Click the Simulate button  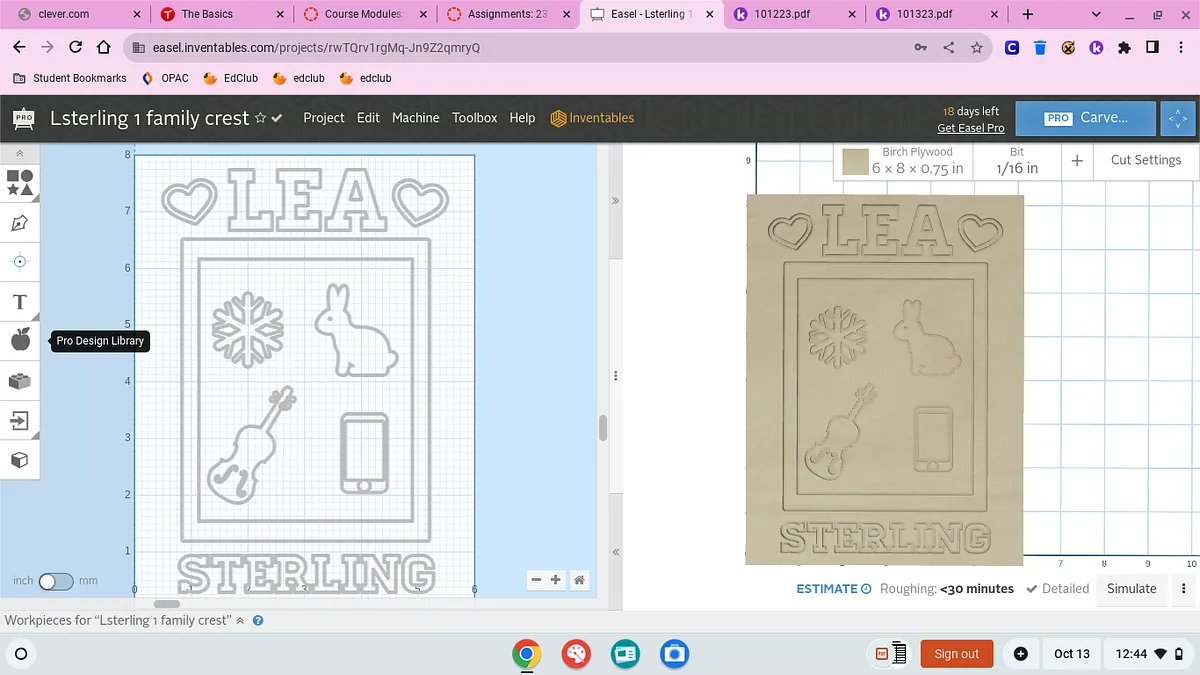tap(1131, 589)
